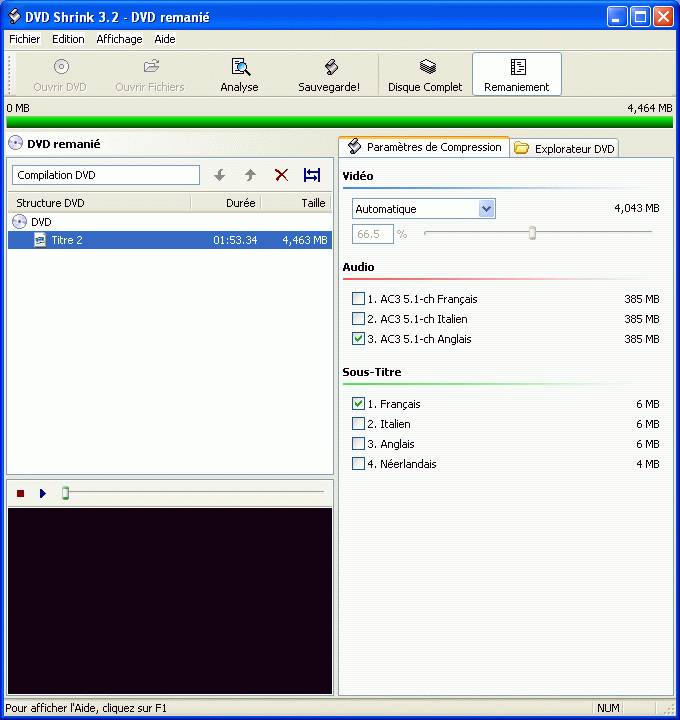Open the Edition menu
680x720 pixels.
tap(68, 39)
